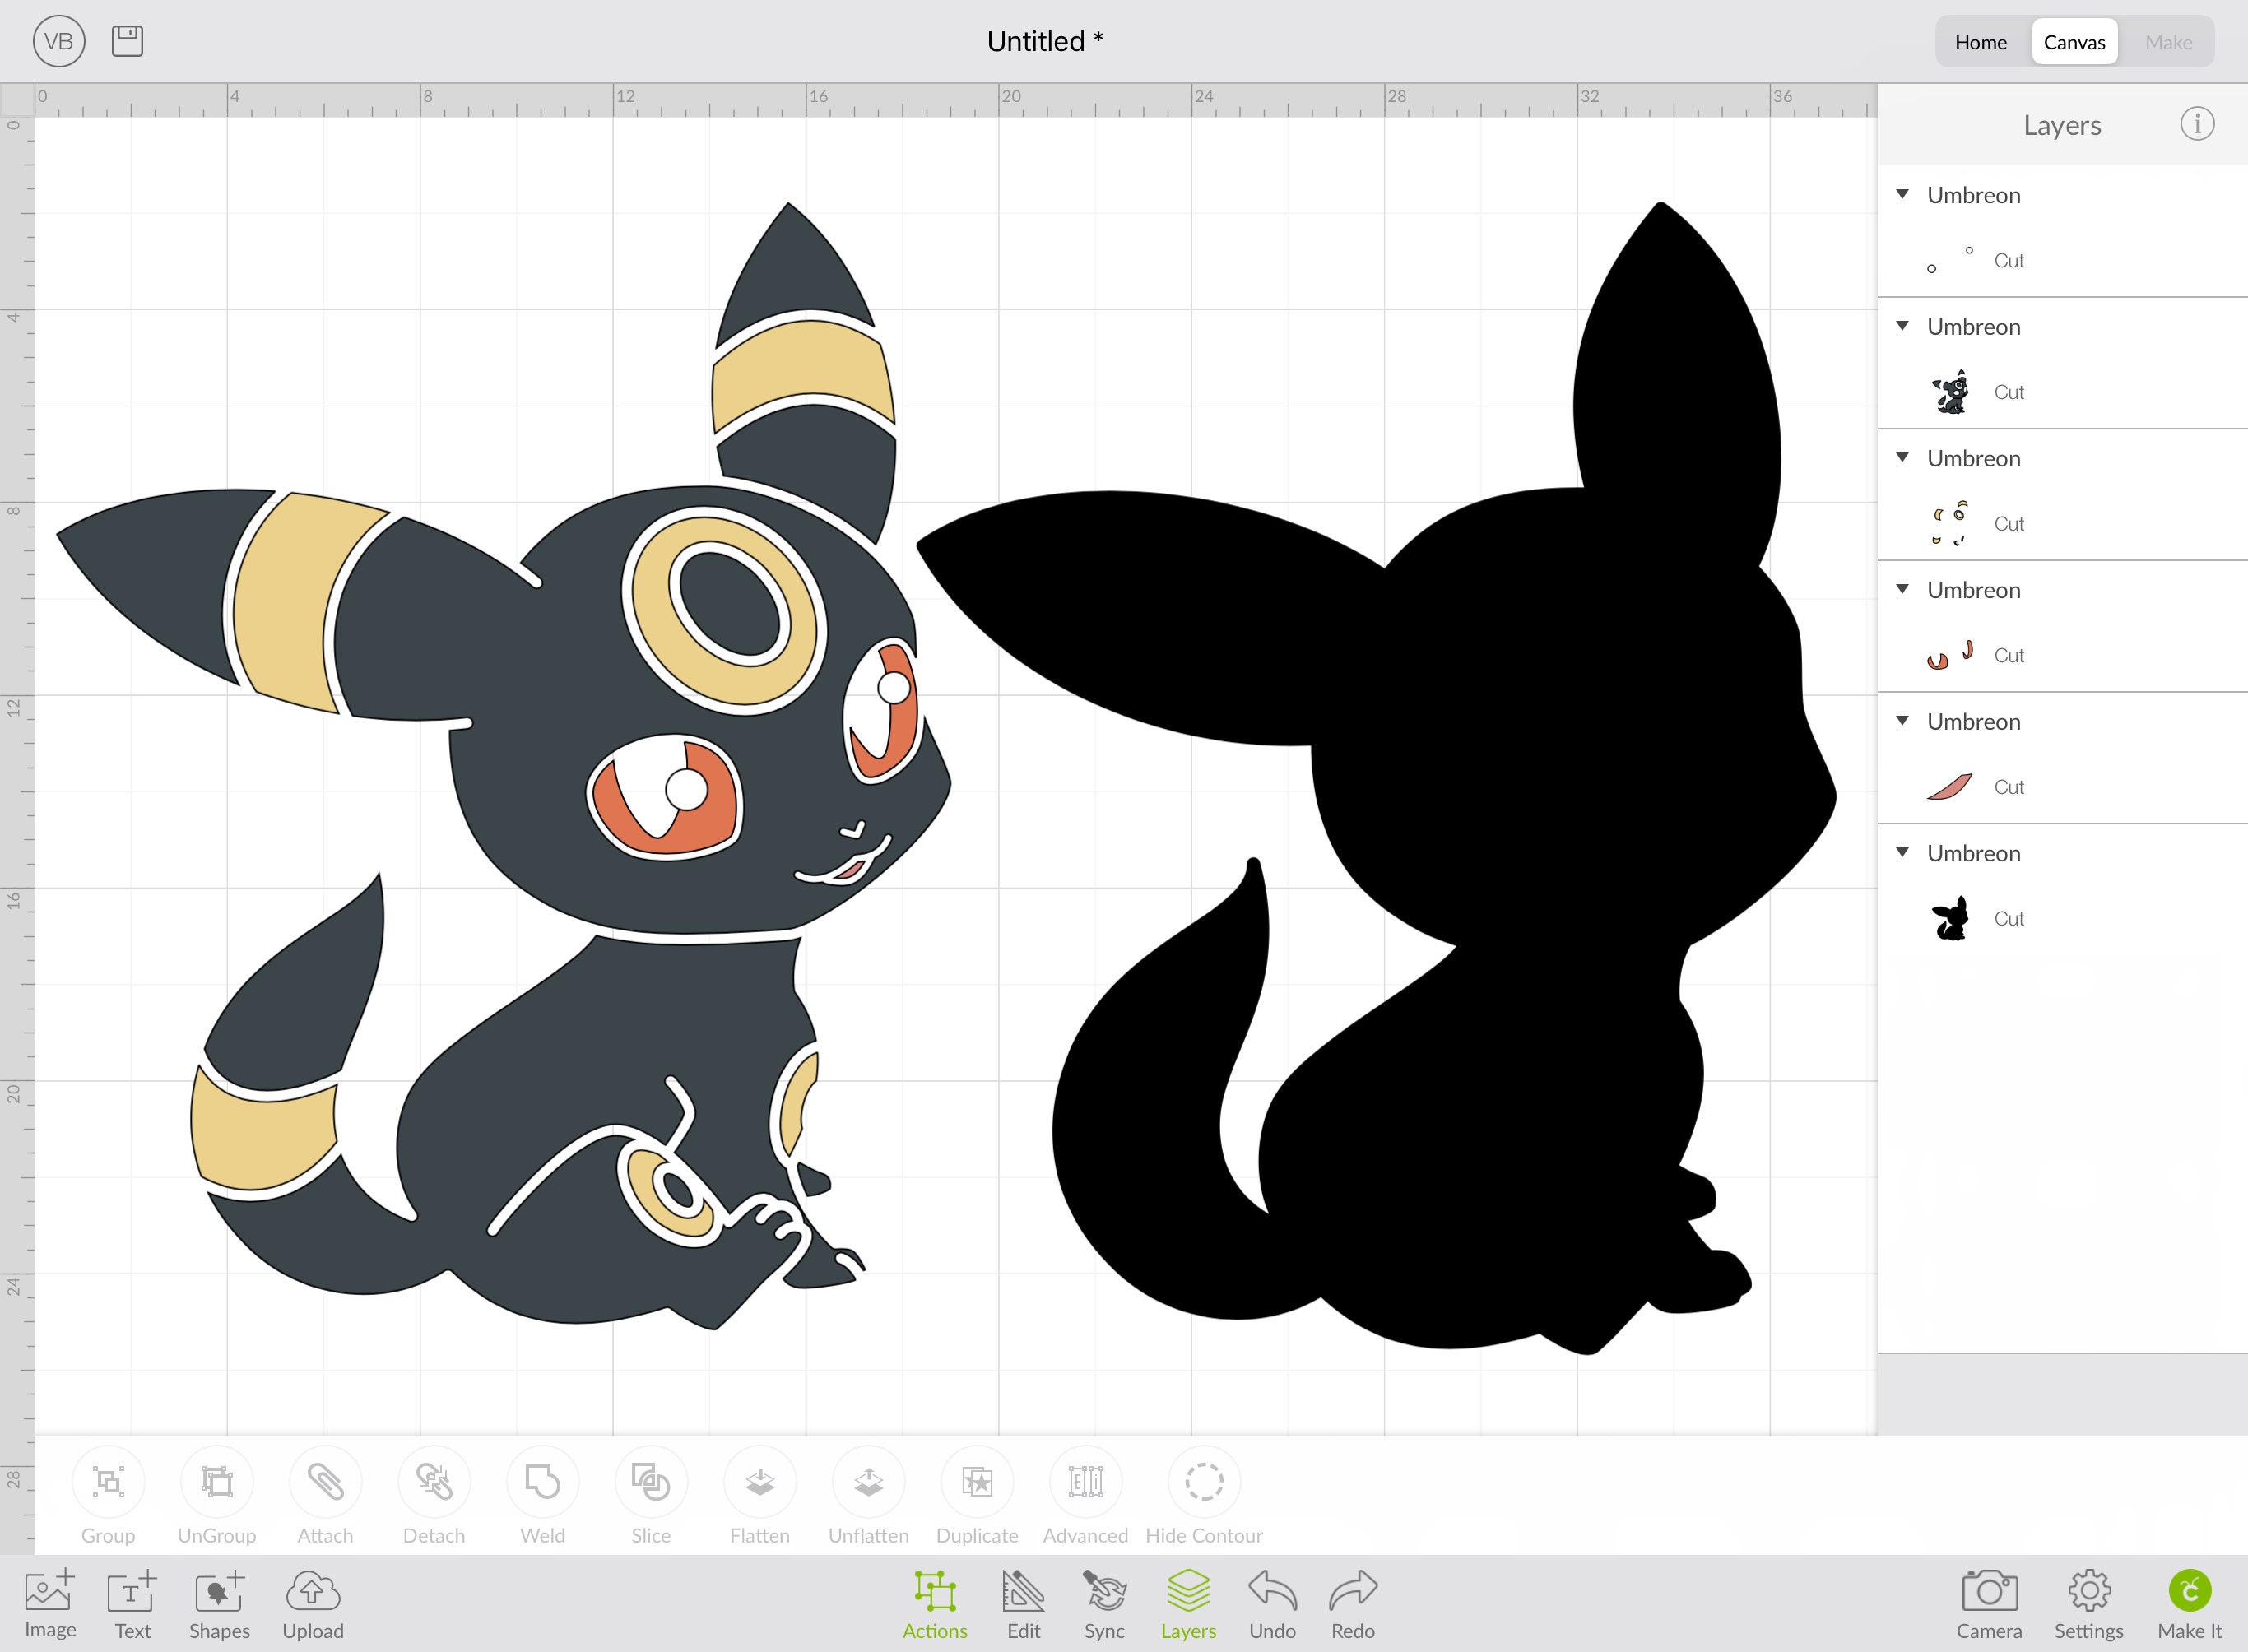Open the Edit panel
Screen dimensions: 2248x1652
tap(1024, 1604)
